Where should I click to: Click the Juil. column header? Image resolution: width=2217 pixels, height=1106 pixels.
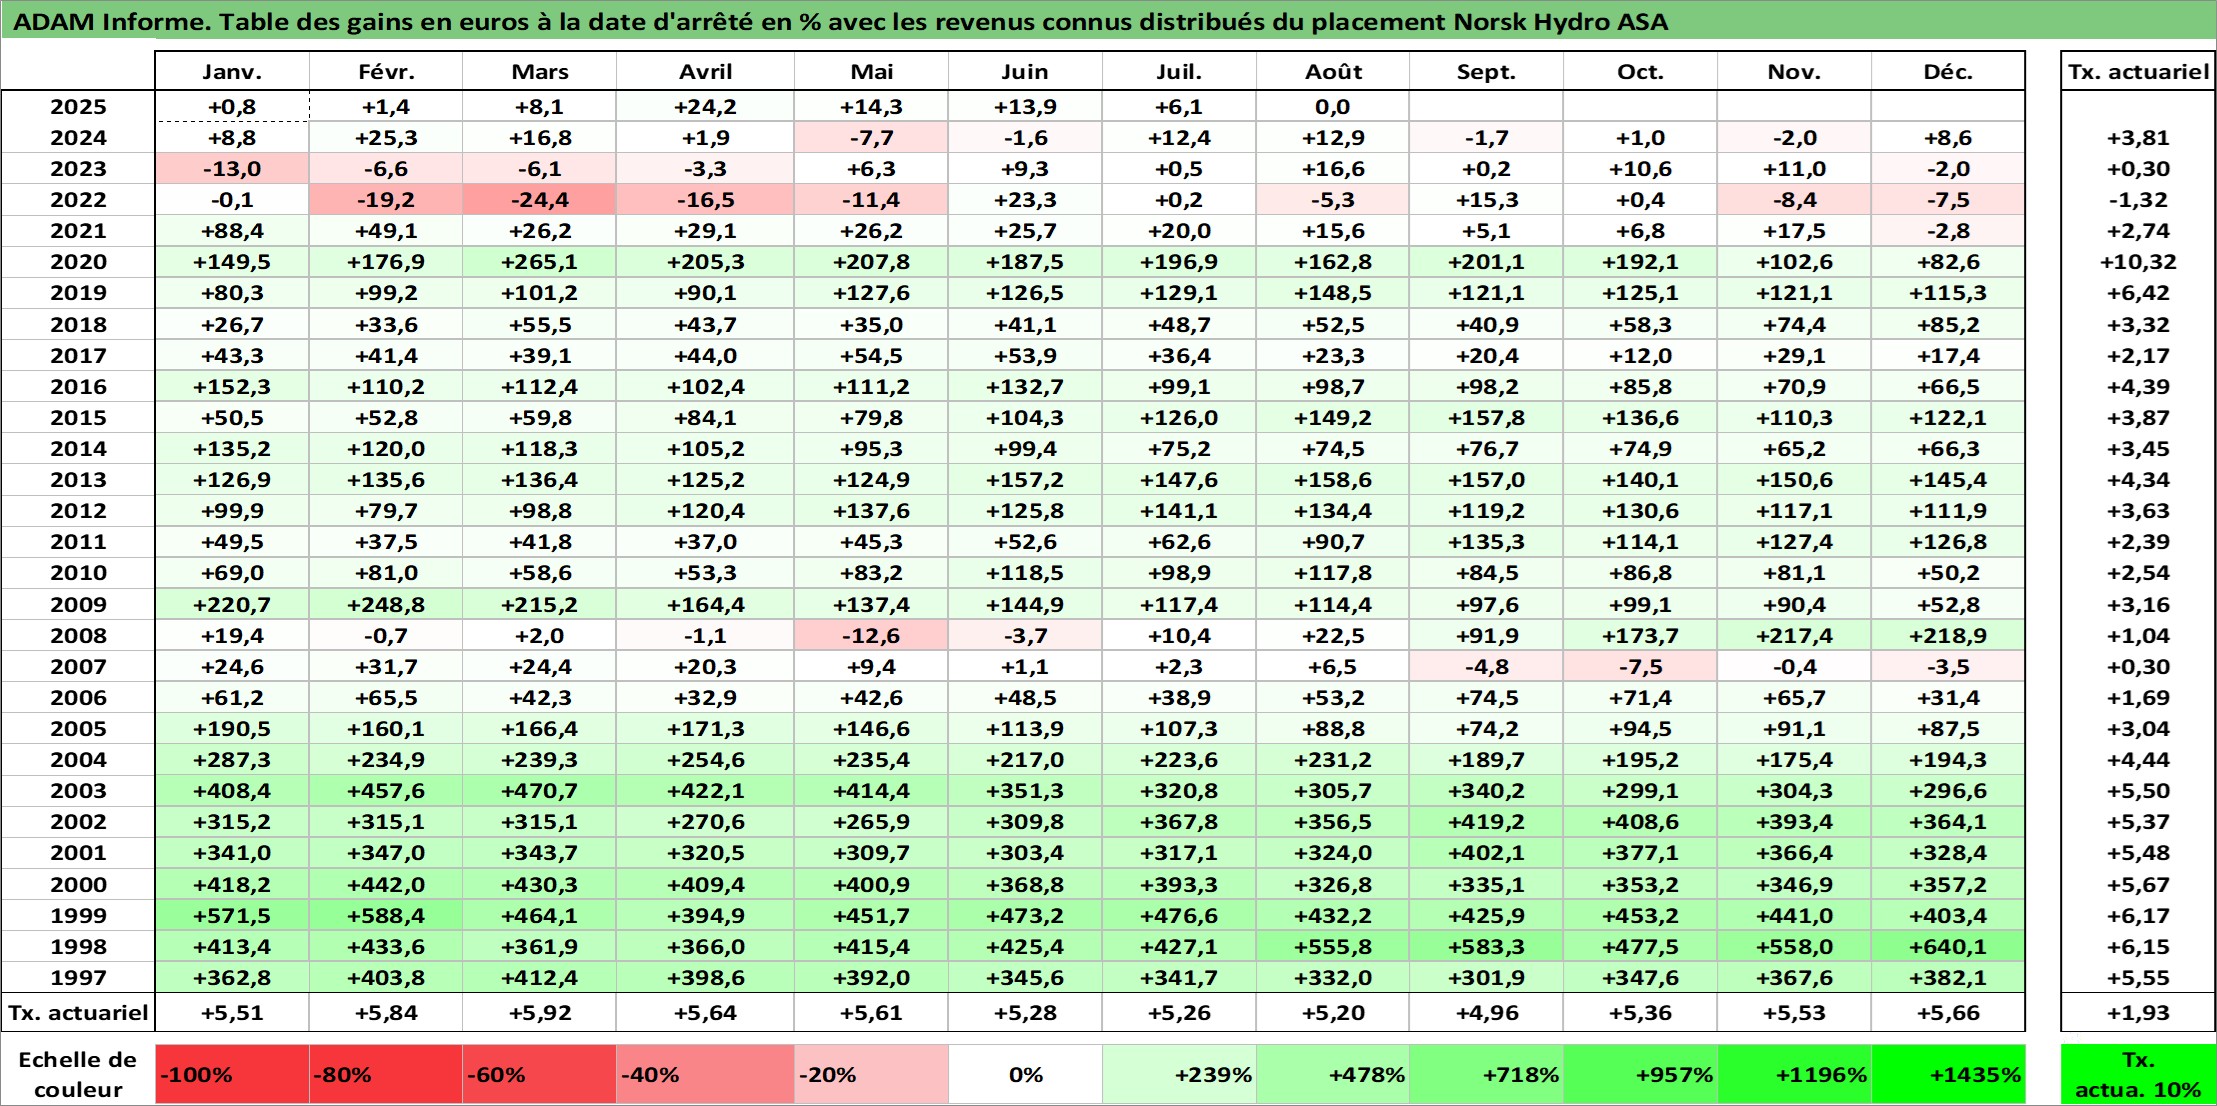[1179, 71]
